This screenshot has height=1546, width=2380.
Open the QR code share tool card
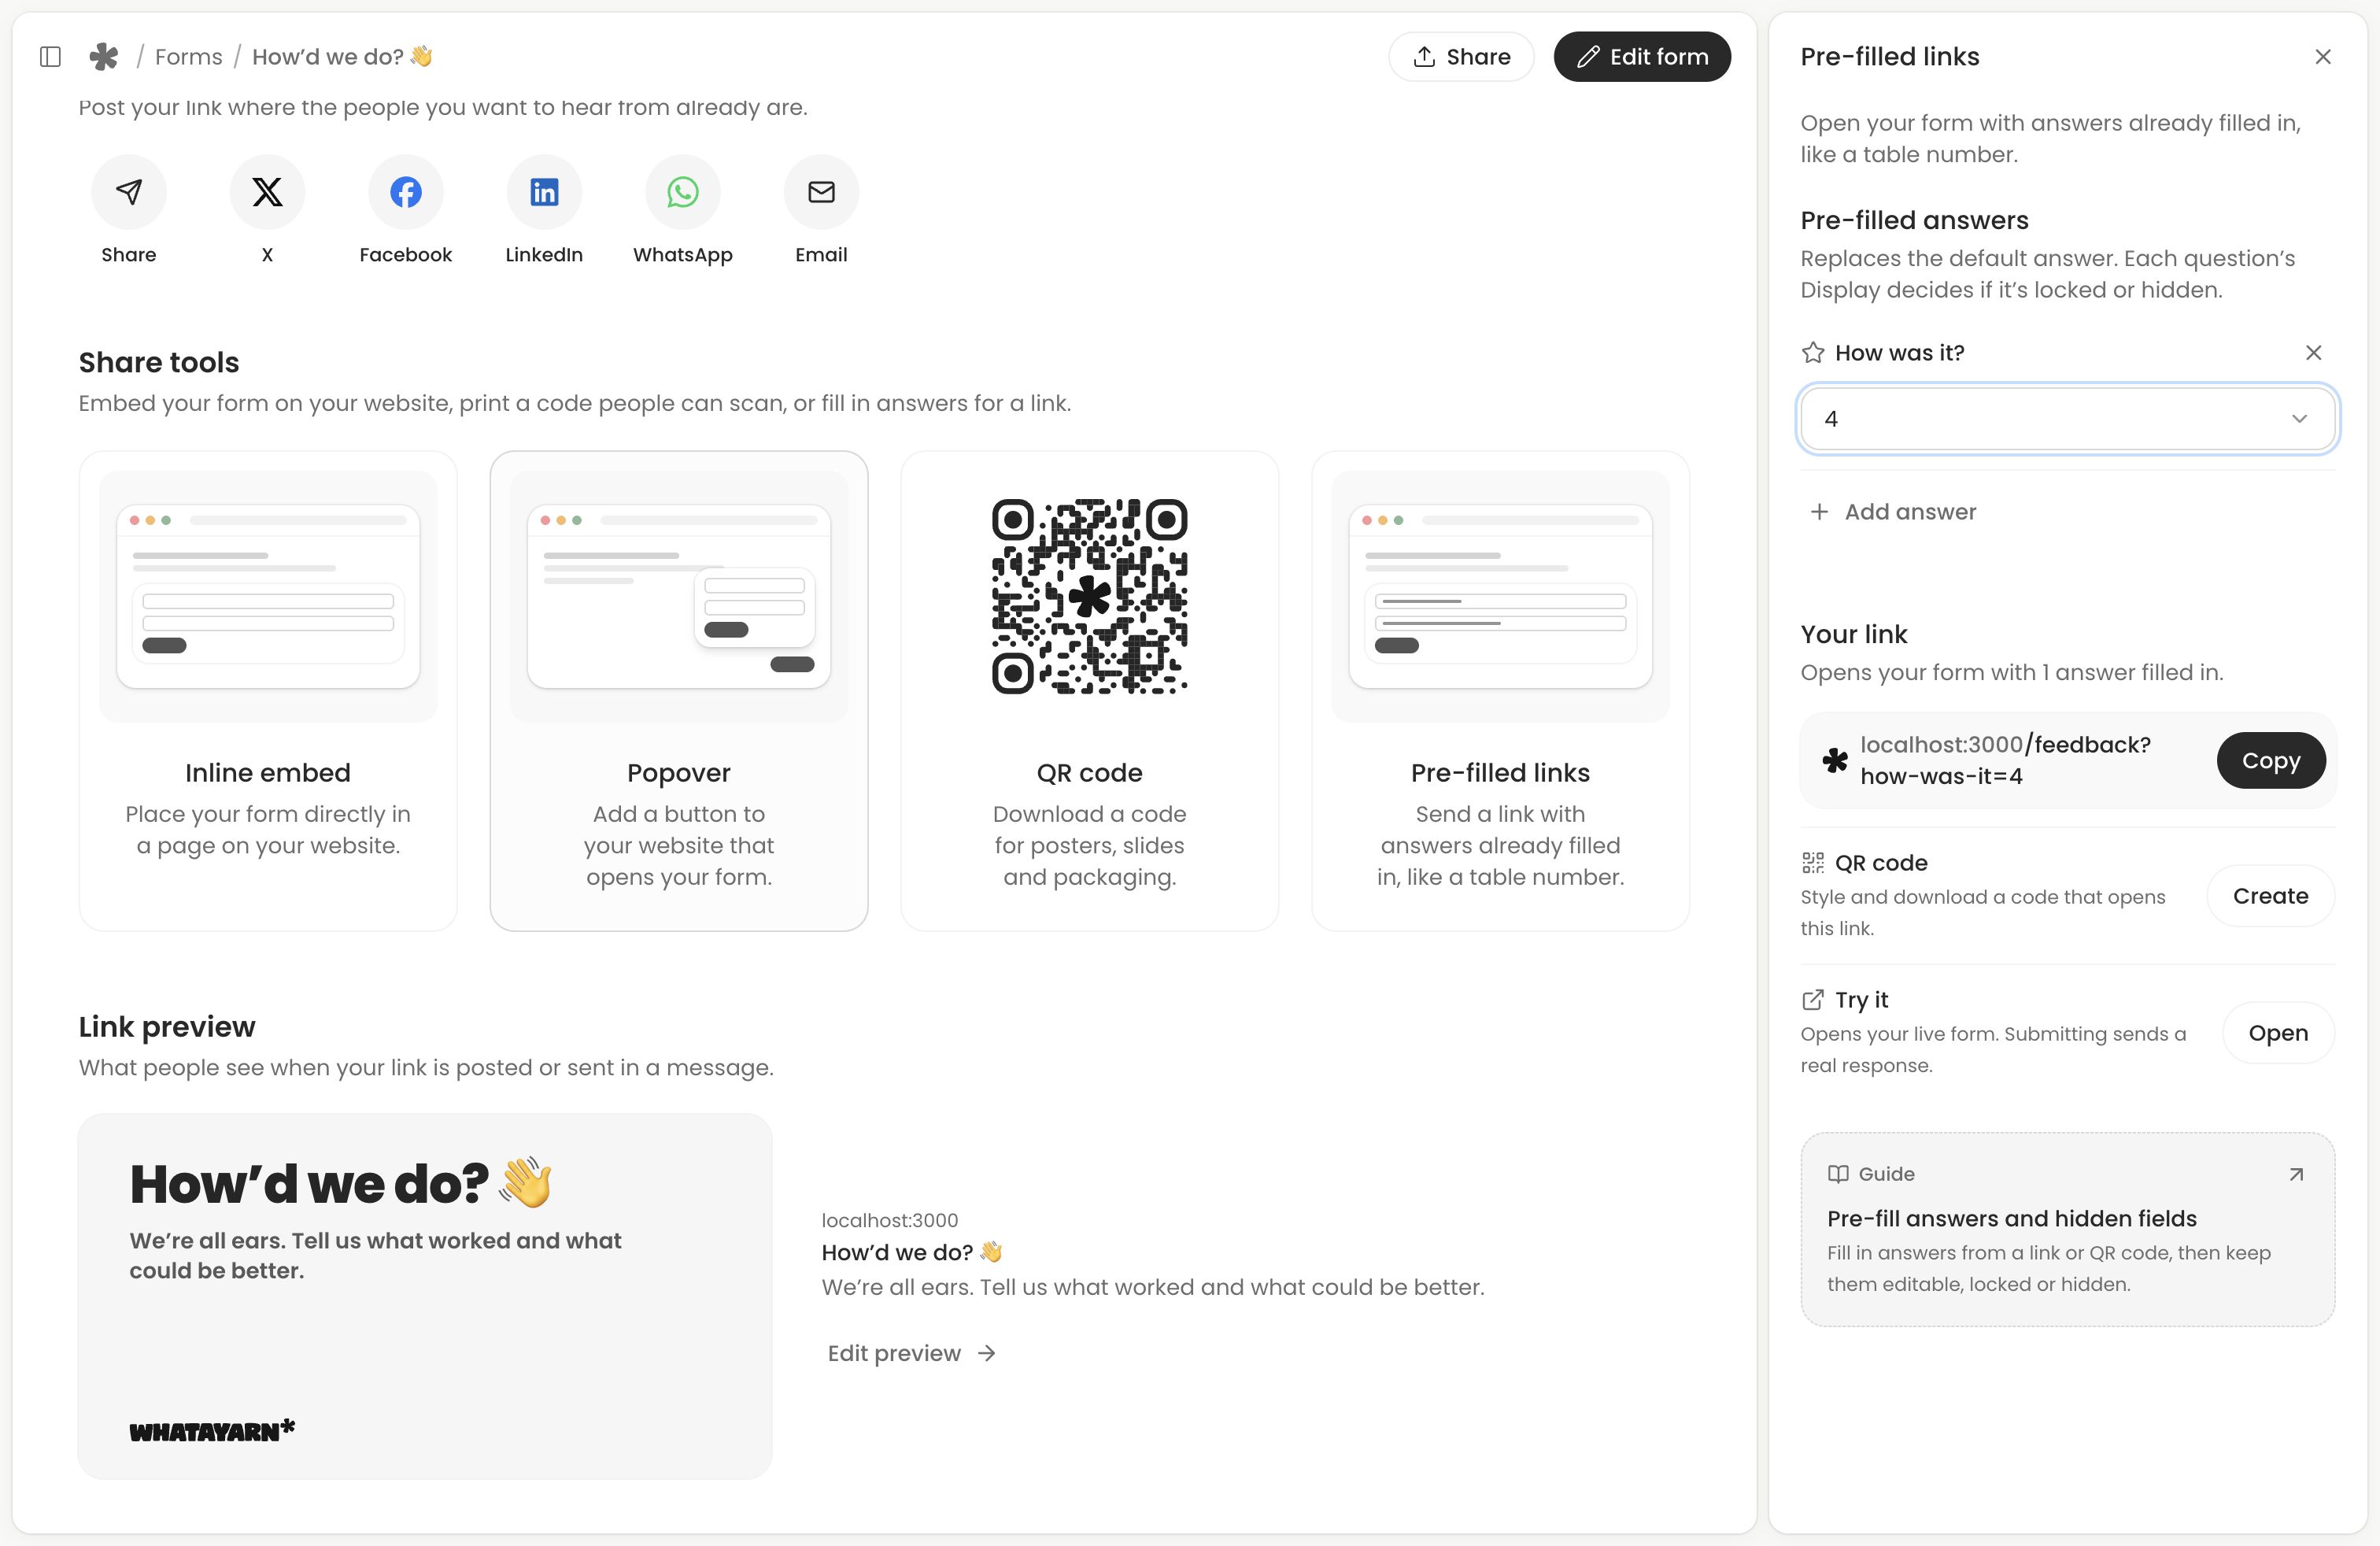1090,691
